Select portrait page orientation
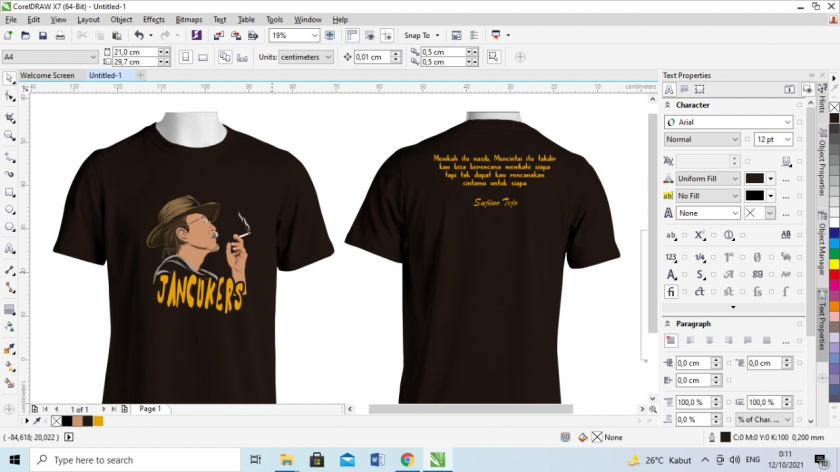This screenshot has height=472, width=840. click(185, 57)
